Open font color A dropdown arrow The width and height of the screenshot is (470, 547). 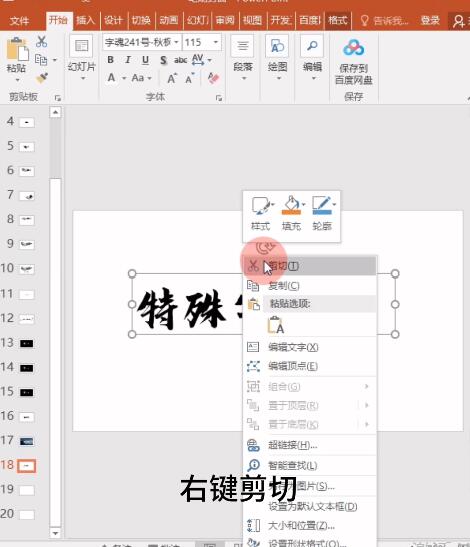124,78
